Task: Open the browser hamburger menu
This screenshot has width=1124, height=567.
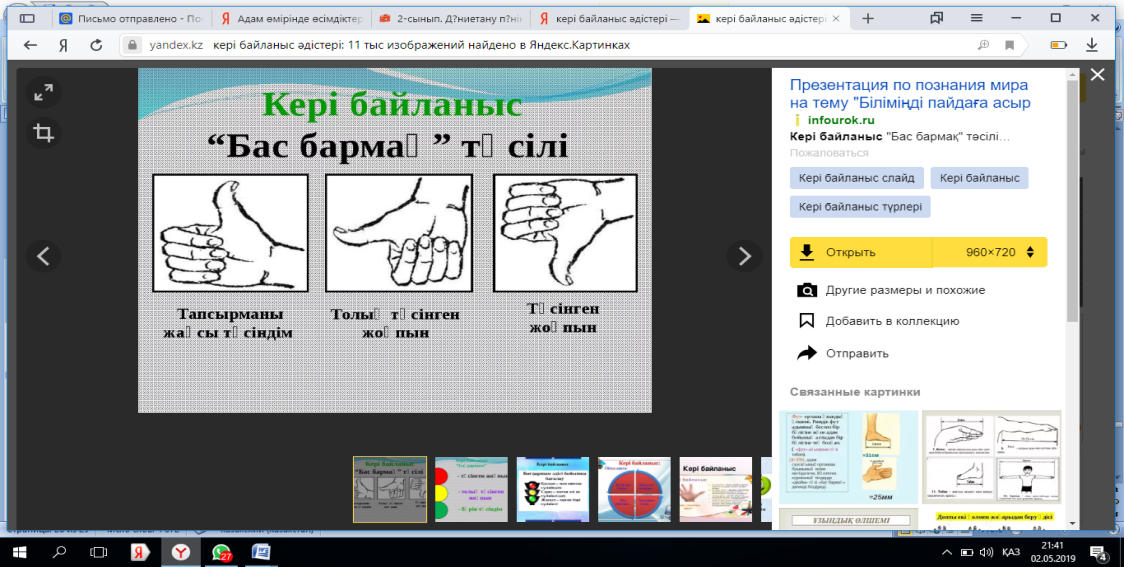Action: 975,19
